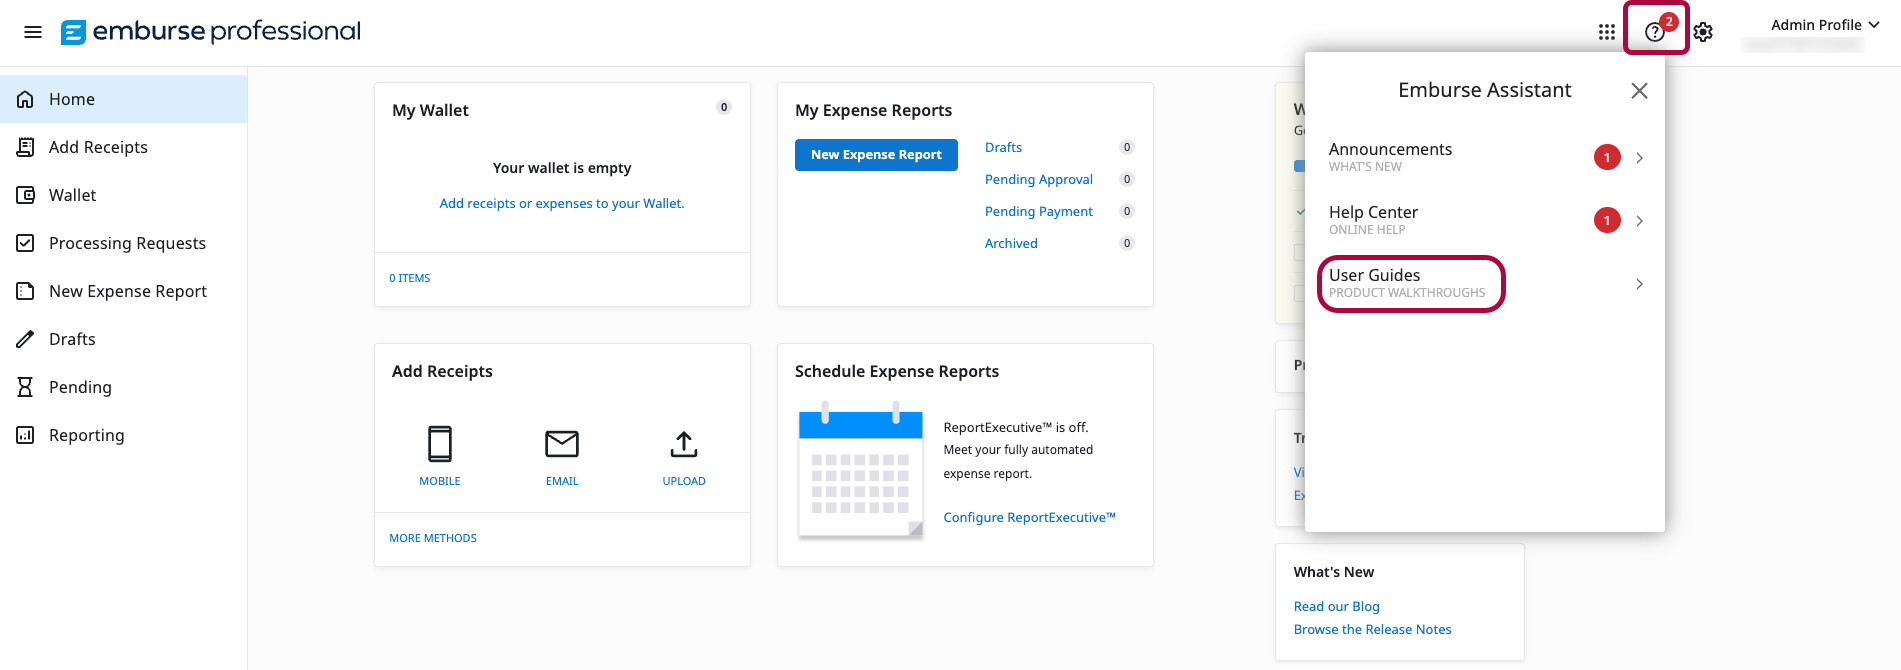Open the settings gear
Screen dimensions: 1901x670
coord(1704,32)
